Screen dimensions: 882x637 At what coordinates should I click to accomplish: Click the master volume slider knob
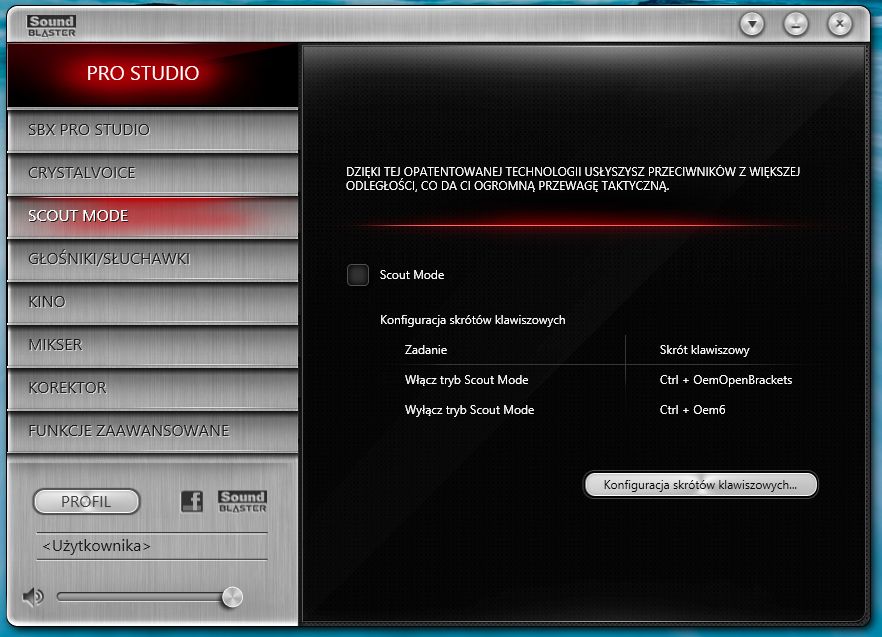tap(232, 597)
